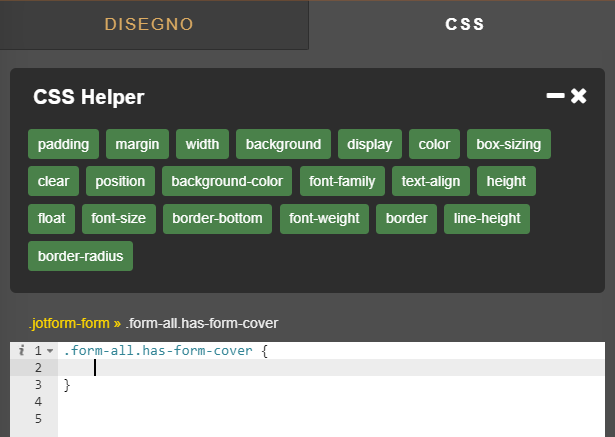Insert the padding property

tap(63, 144)
